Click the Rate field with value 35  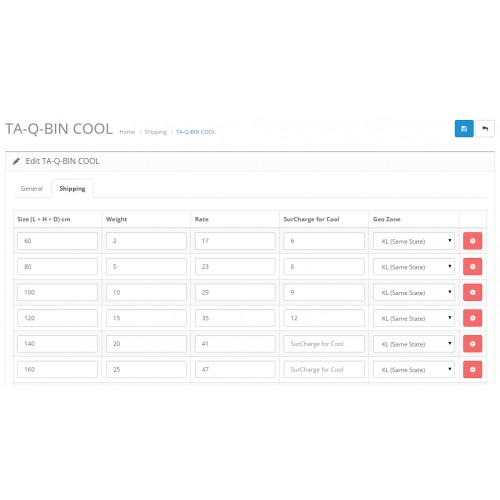pyautogui.click(x=235, y=318)
